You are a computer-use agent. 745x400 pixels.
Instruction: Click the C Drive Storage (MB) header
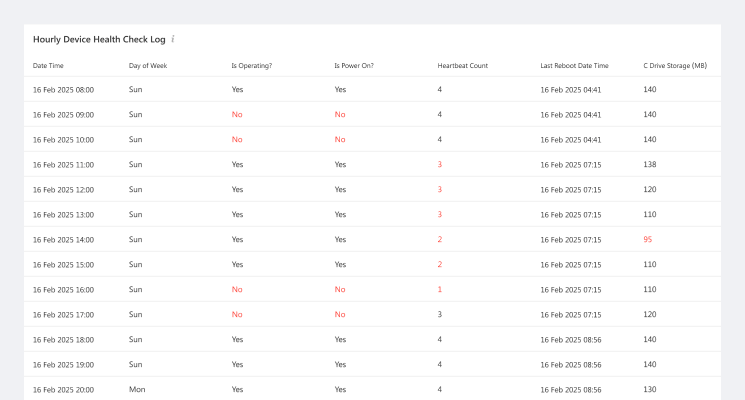point(675,66)
